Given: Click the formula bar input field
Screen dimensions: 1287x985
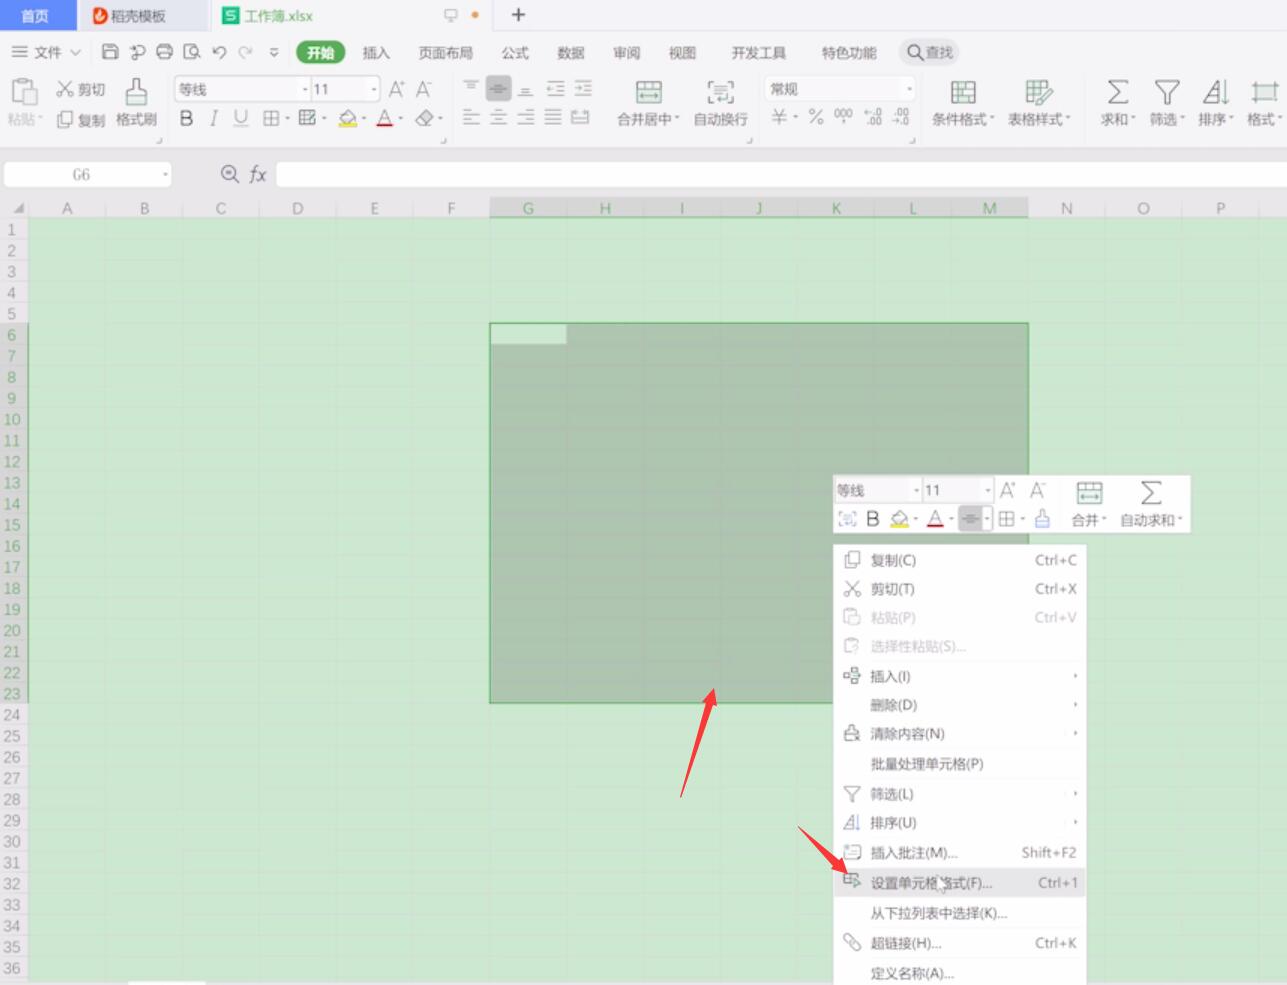Looking at the screenshot, I should 780,174.
